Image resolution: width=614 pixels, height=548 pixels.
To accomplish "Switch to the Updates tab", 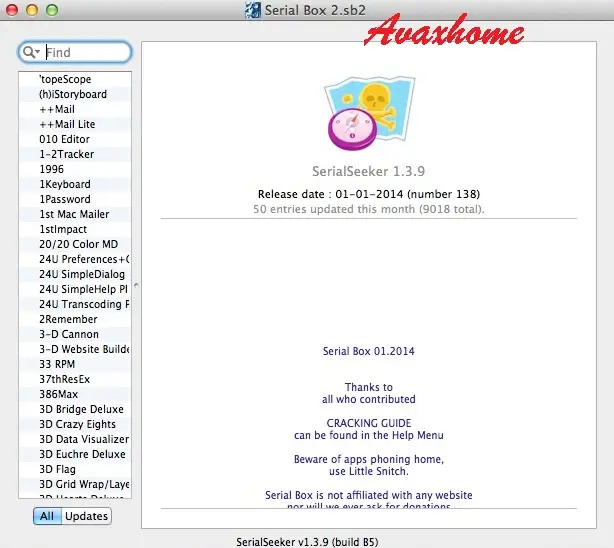I will (x=87, y=516).
